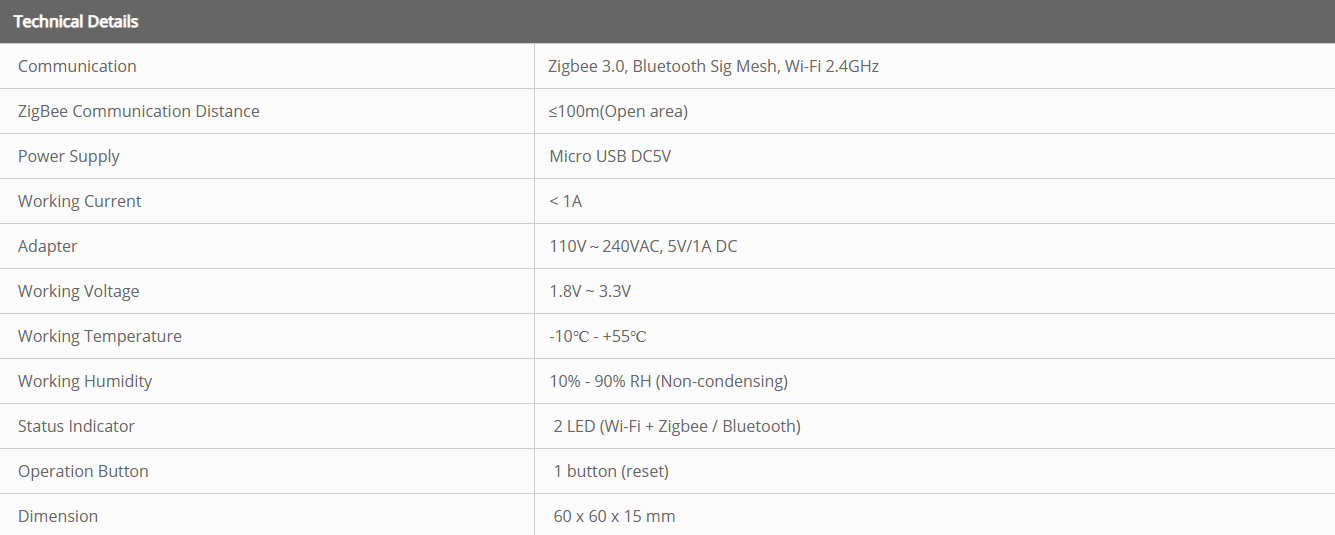This screenshot has height=535, width=1335.
Task: Click the Technical Details table header
Action: pos(76,21)
